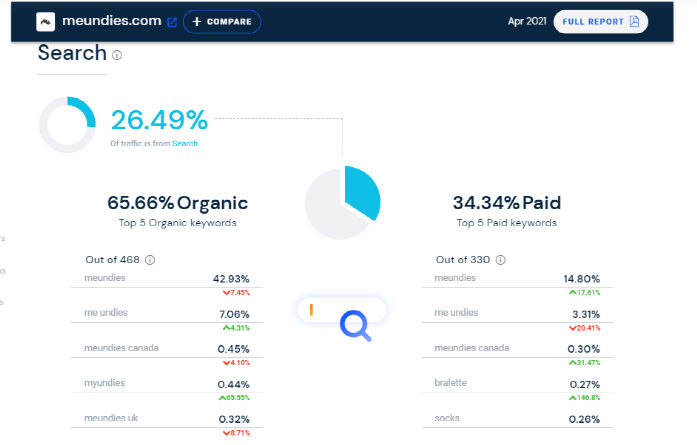697x445 pixels.
Task: Click the Search info icon
Action: (117, 55)
